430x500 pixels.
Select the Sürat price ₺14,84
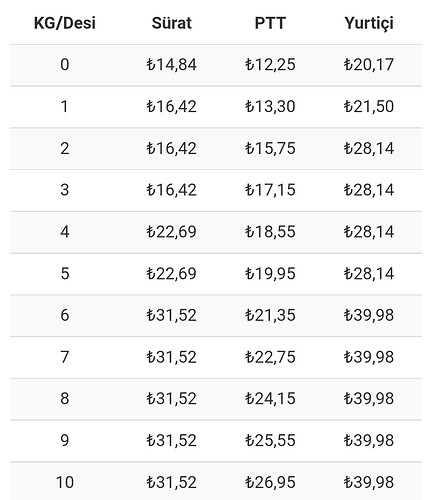(x=172, y=65)
